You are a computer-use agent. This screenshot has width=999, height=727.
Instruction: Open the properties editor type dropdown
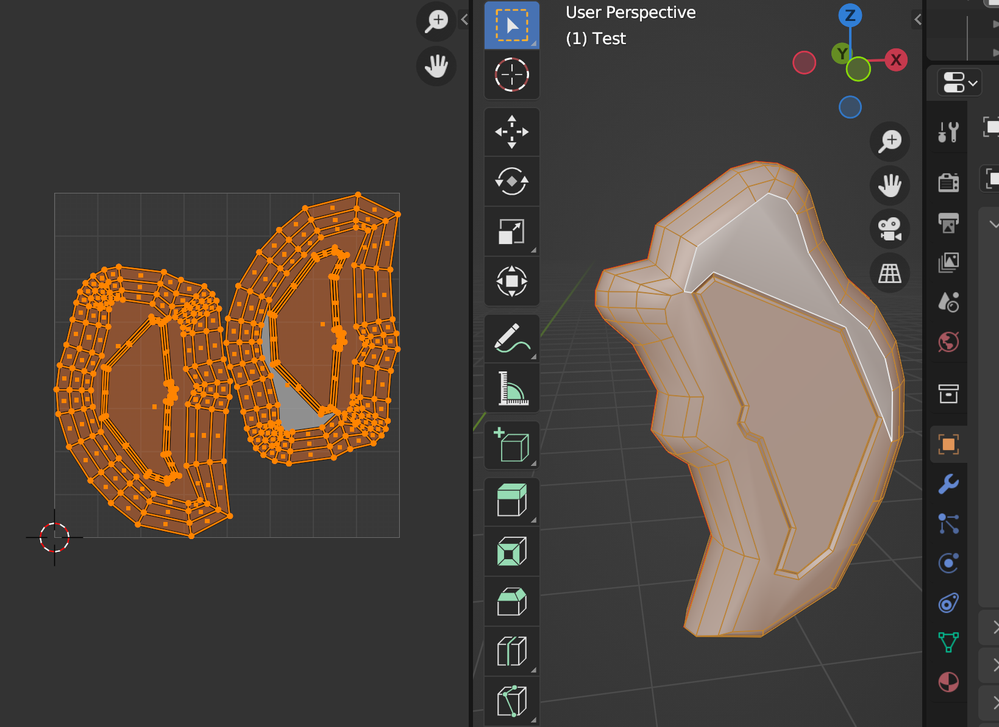[958, 82]
